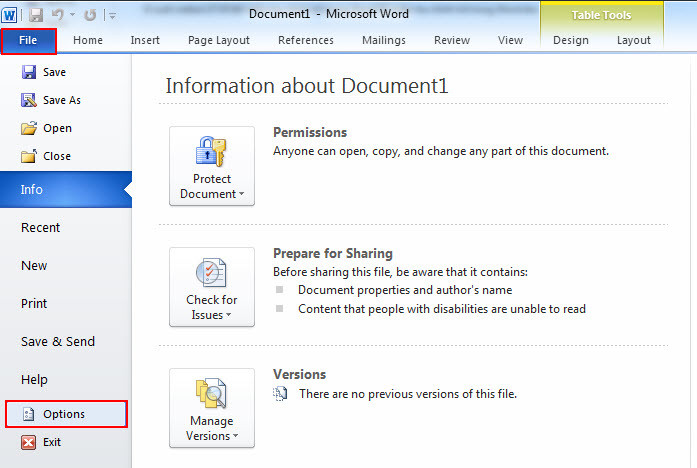Switch to the Insert ribbon tab
Screen dimensions: 697x468
pos(145,40)
